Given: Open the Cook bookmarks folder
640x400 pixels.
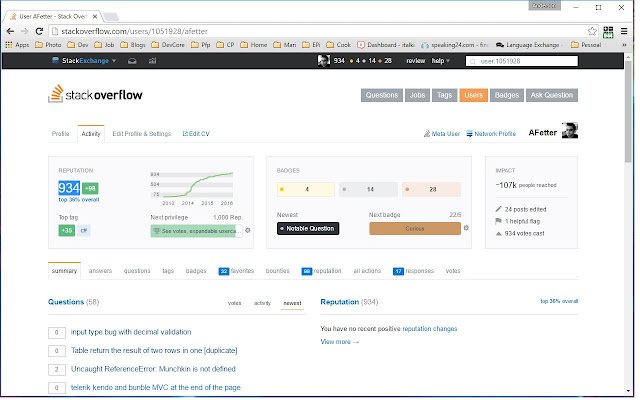Looking at the screenshot, I should point(339,45).
